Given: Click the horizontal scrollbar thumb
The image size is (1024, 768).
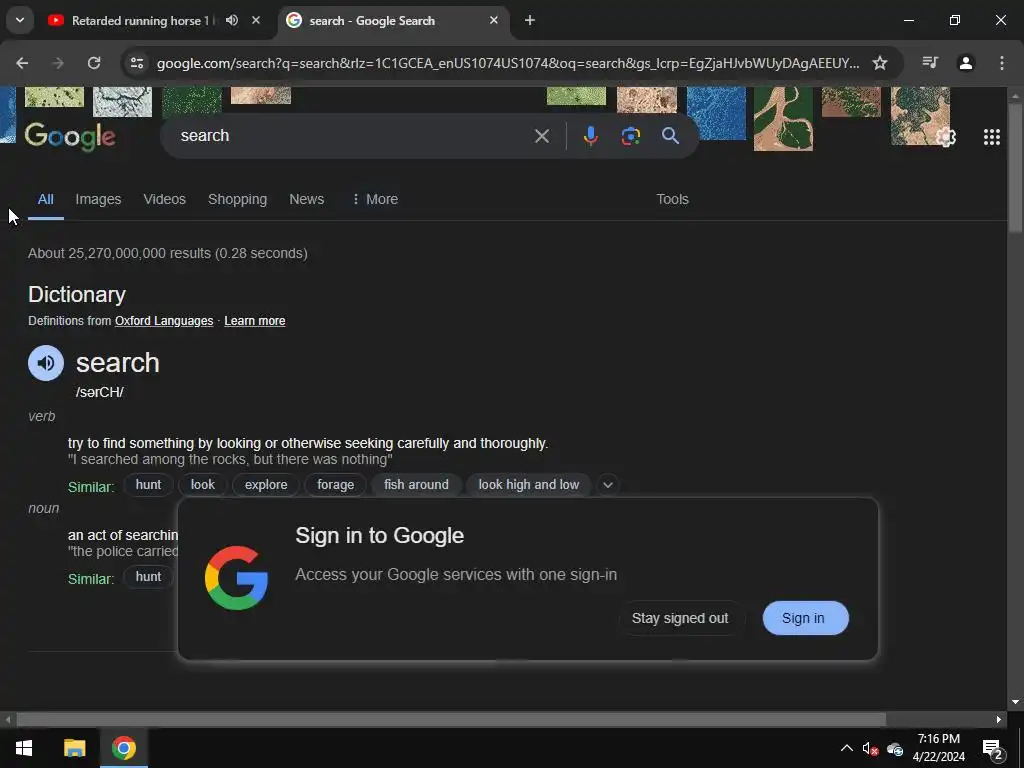Looking at the screenshot, I should pyautogui.click(x=451, y=720).
